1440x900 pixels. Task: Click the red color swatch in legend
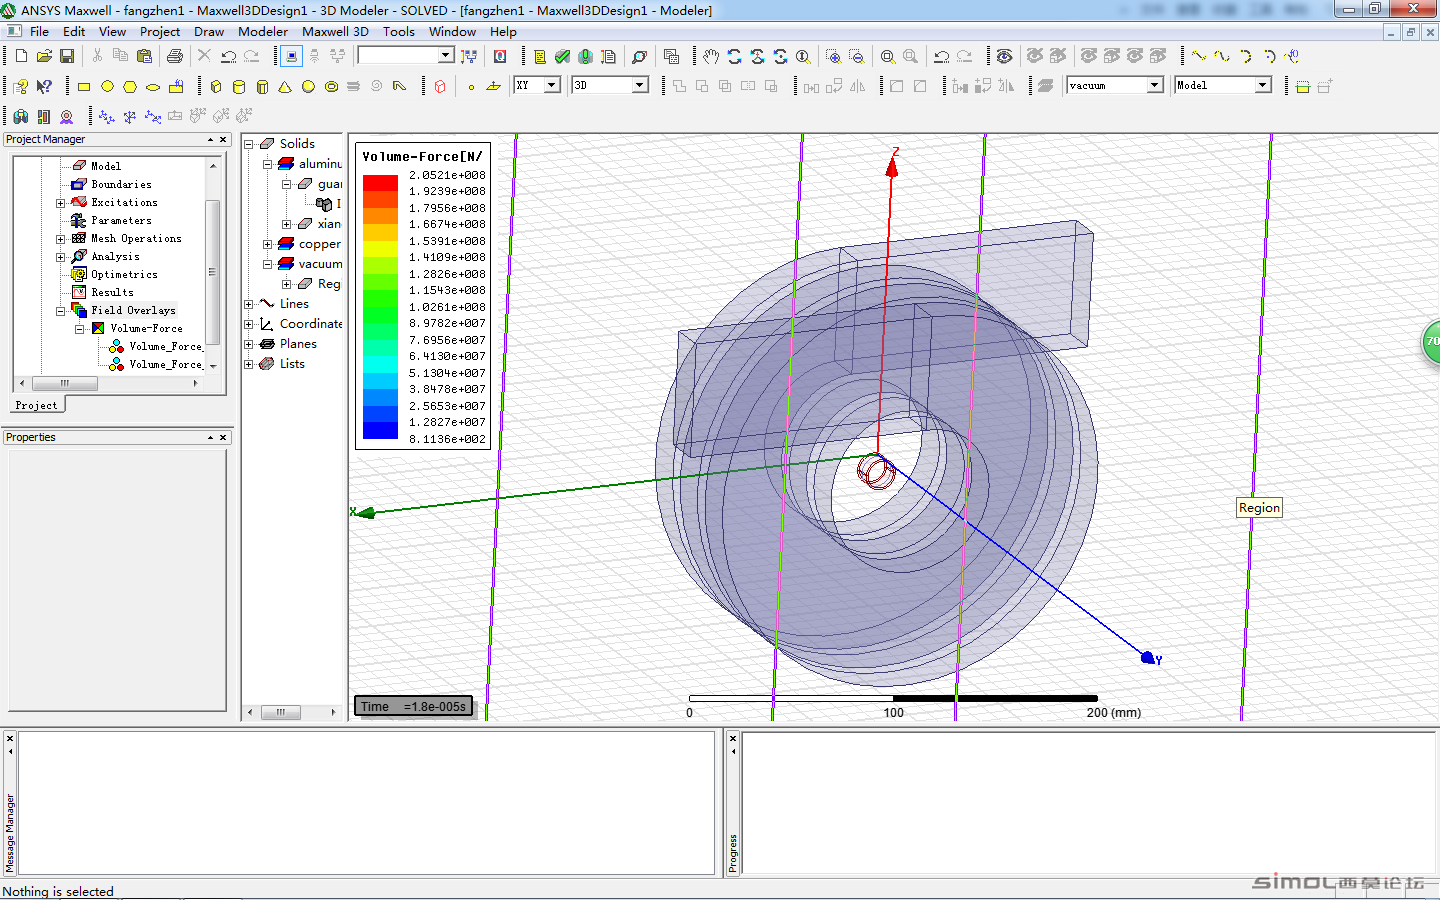(x=380, y=183)
